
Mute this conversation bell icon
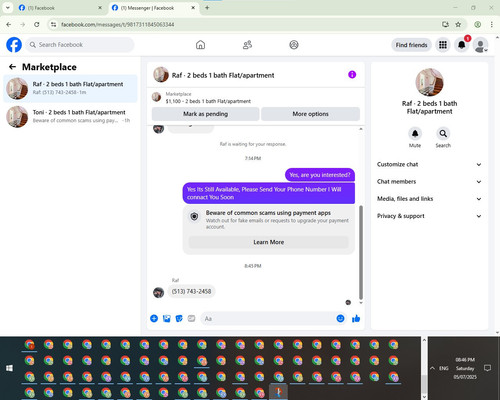point(415,134)
